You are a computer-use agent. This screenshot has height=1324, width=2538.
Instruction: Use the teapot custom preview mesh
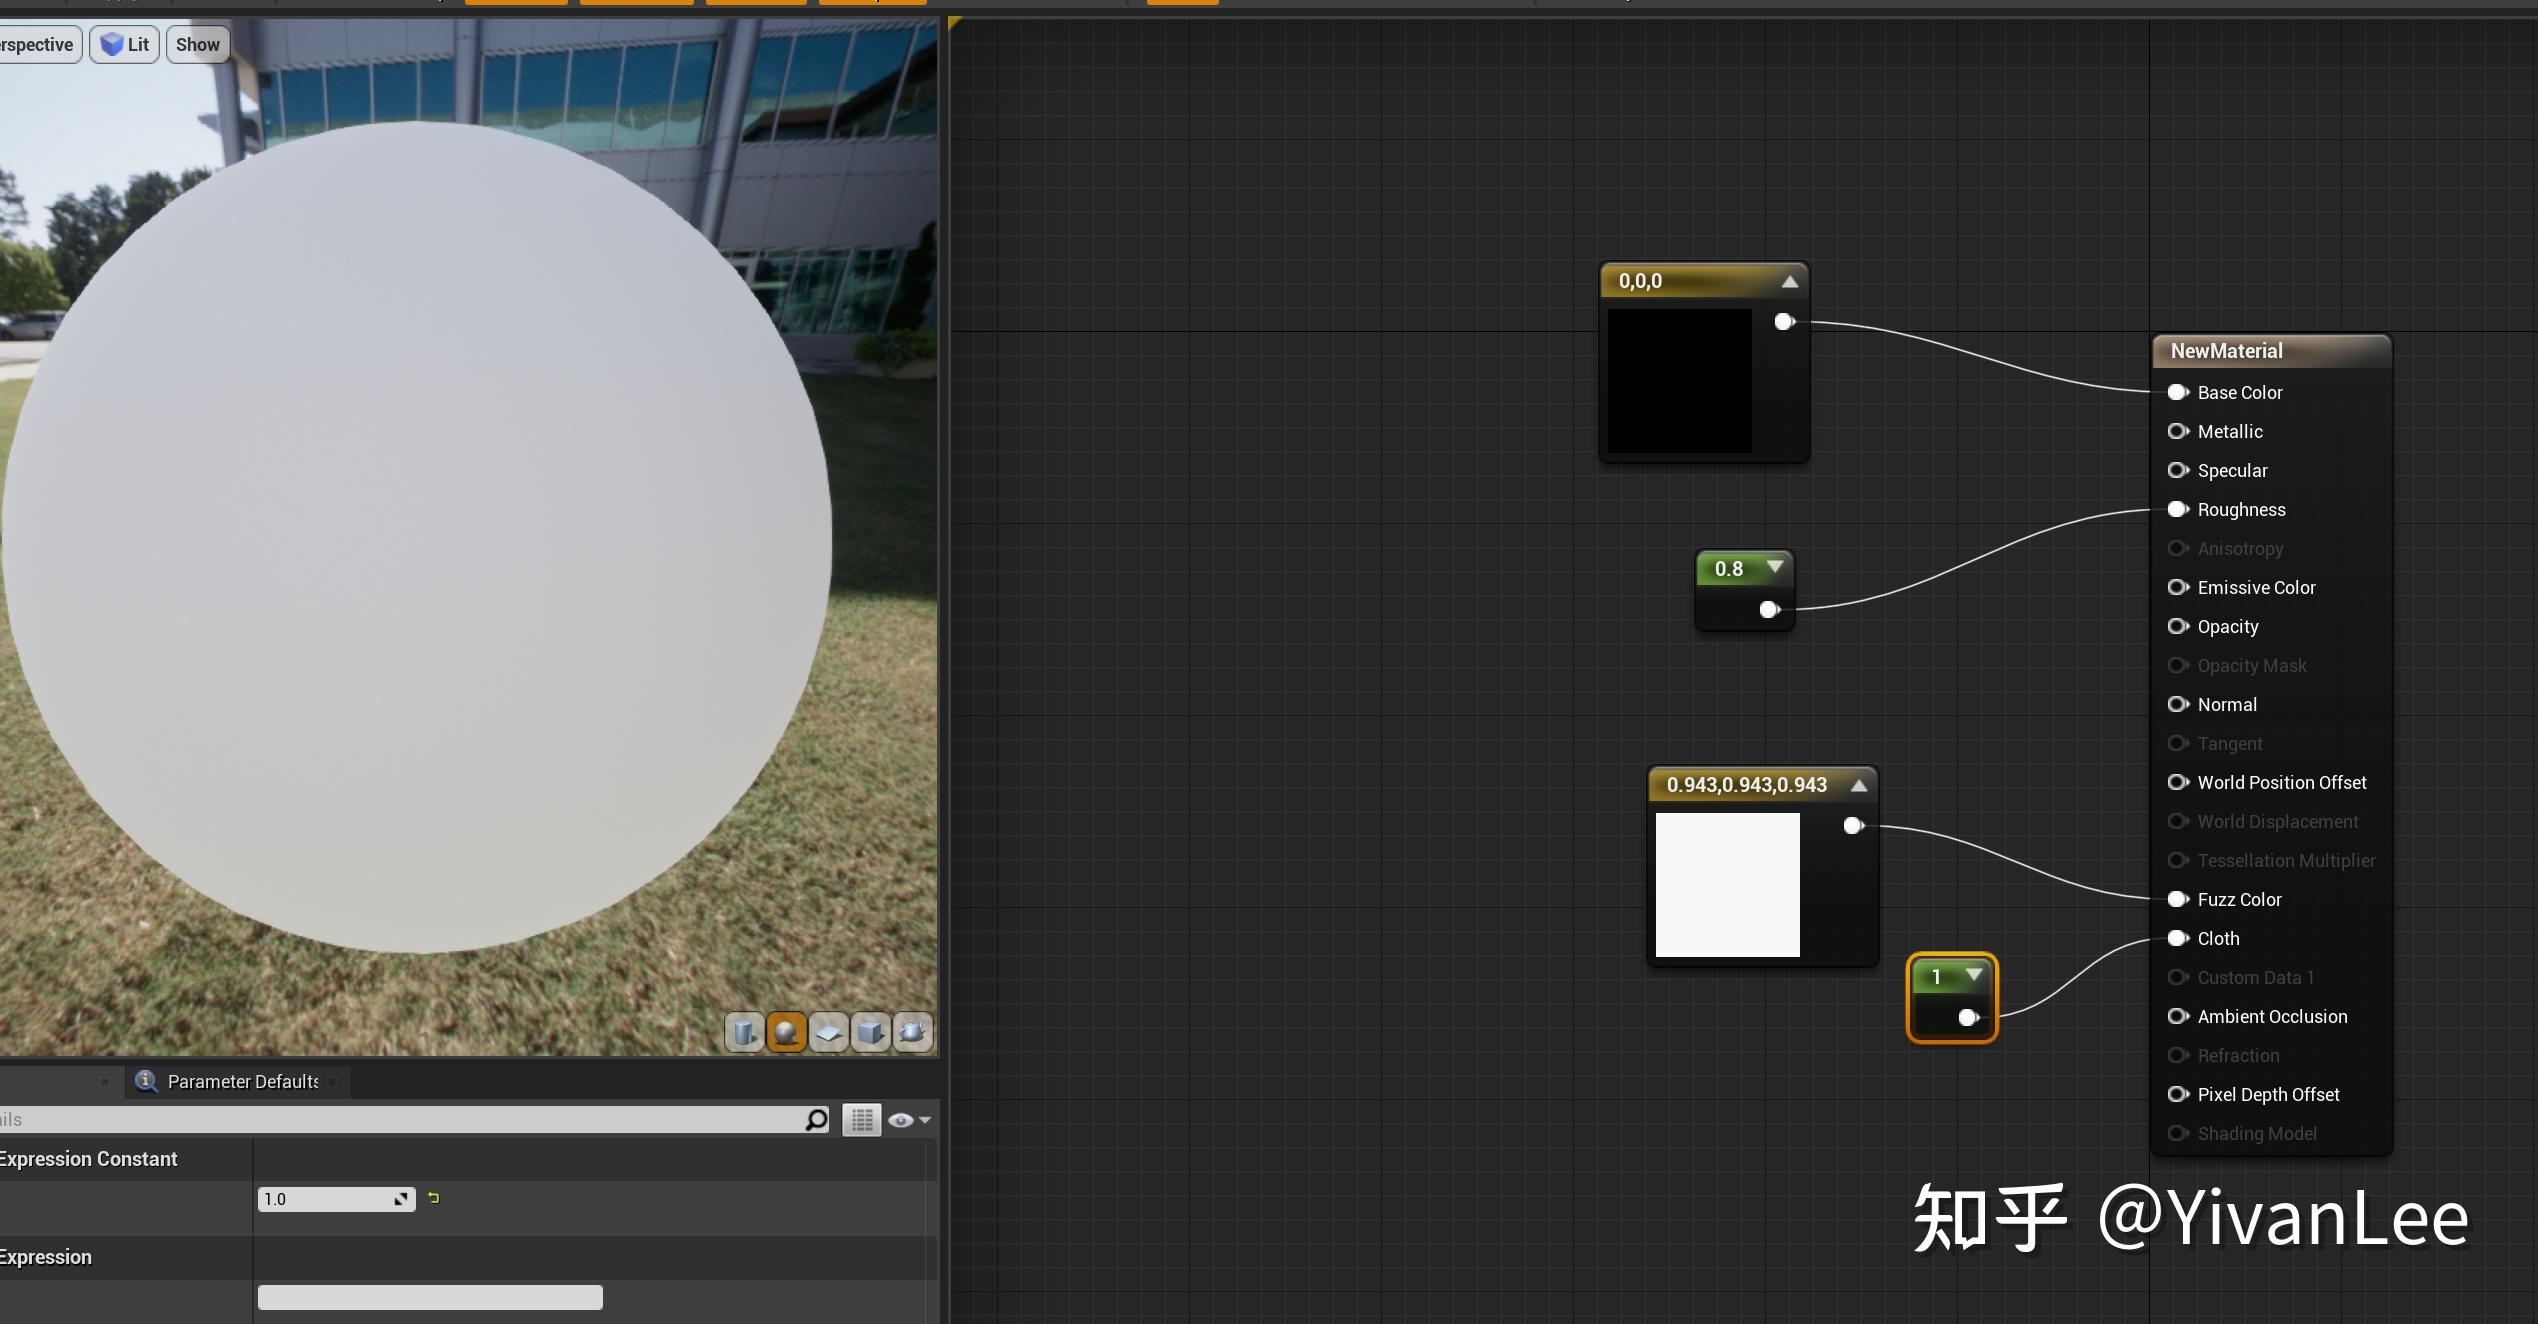(912, 1032)
